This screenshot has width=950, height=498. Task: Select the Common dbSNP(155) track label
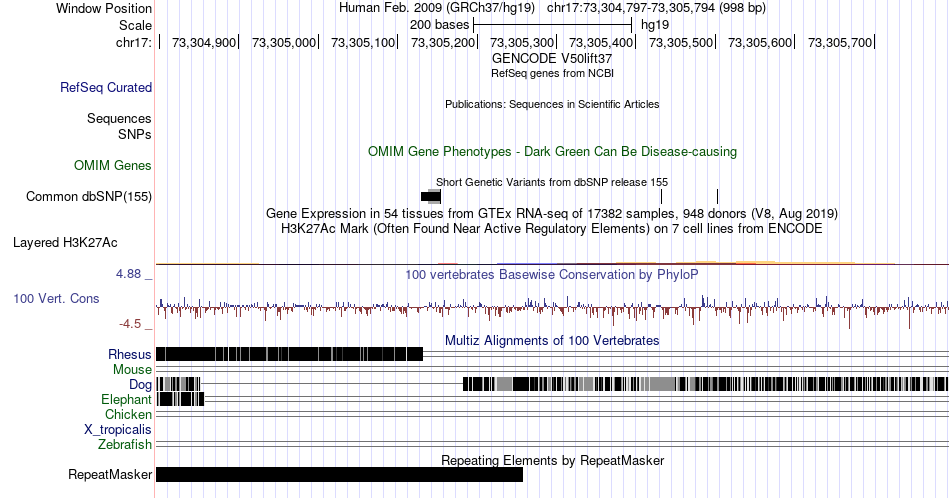click(x=88, y=196)
